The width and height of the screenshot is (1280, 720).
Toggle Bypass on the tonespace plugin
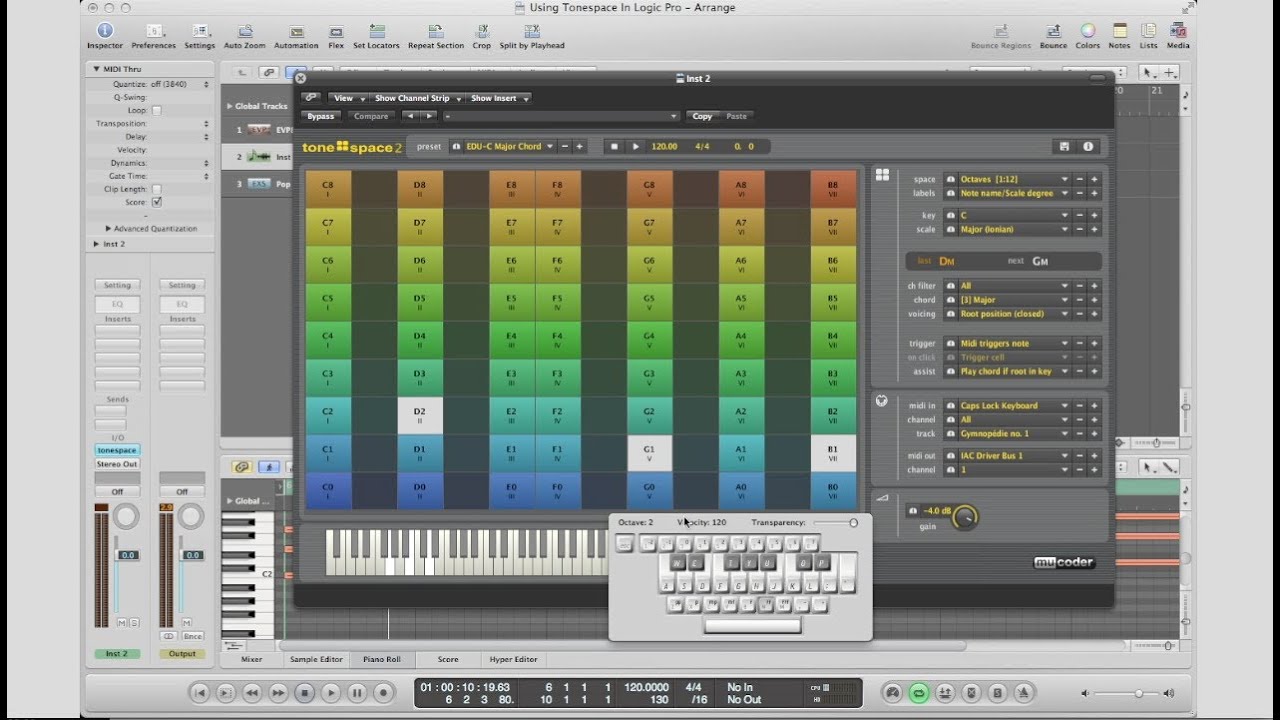(321, 116)
